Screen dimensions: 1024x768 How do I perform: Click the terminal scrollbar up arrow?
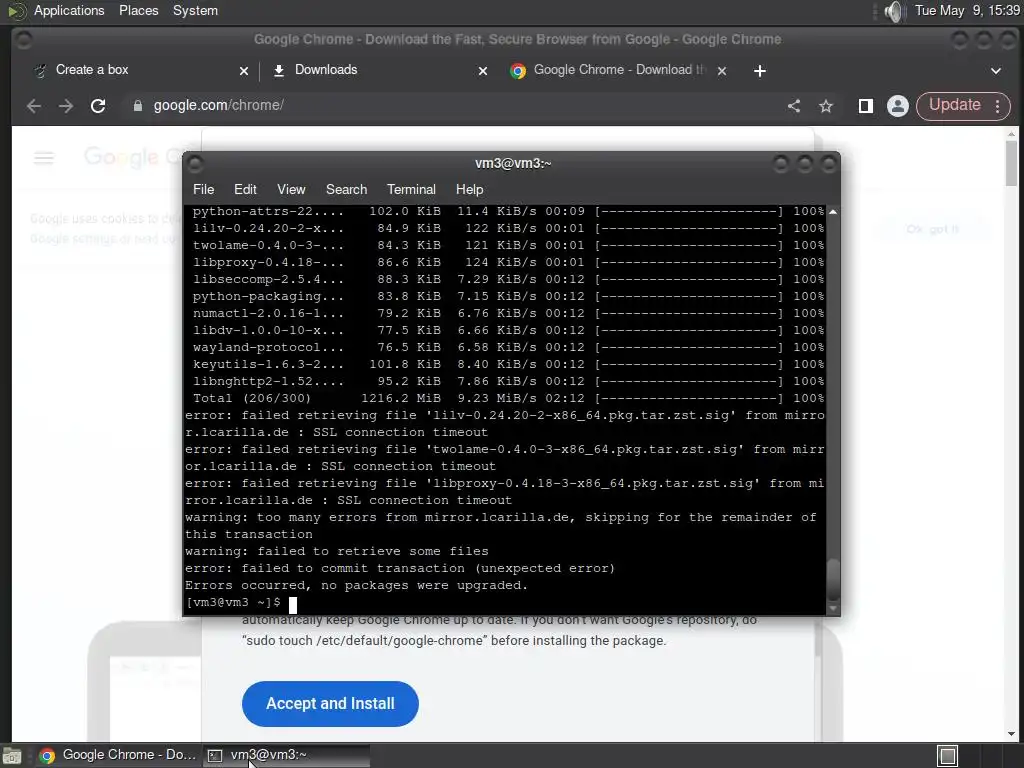[x=833, y=212]
